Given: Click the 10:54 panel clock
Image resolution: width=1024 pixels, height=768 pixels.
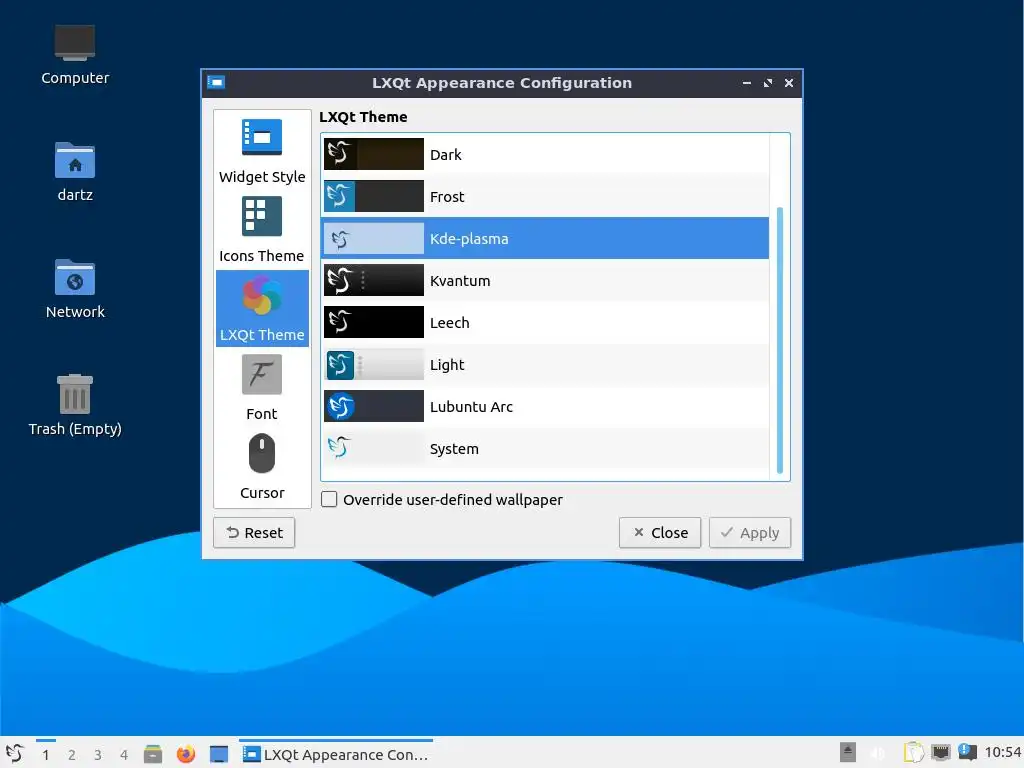Looking at the screenshot, I should tap(1002, 752).
